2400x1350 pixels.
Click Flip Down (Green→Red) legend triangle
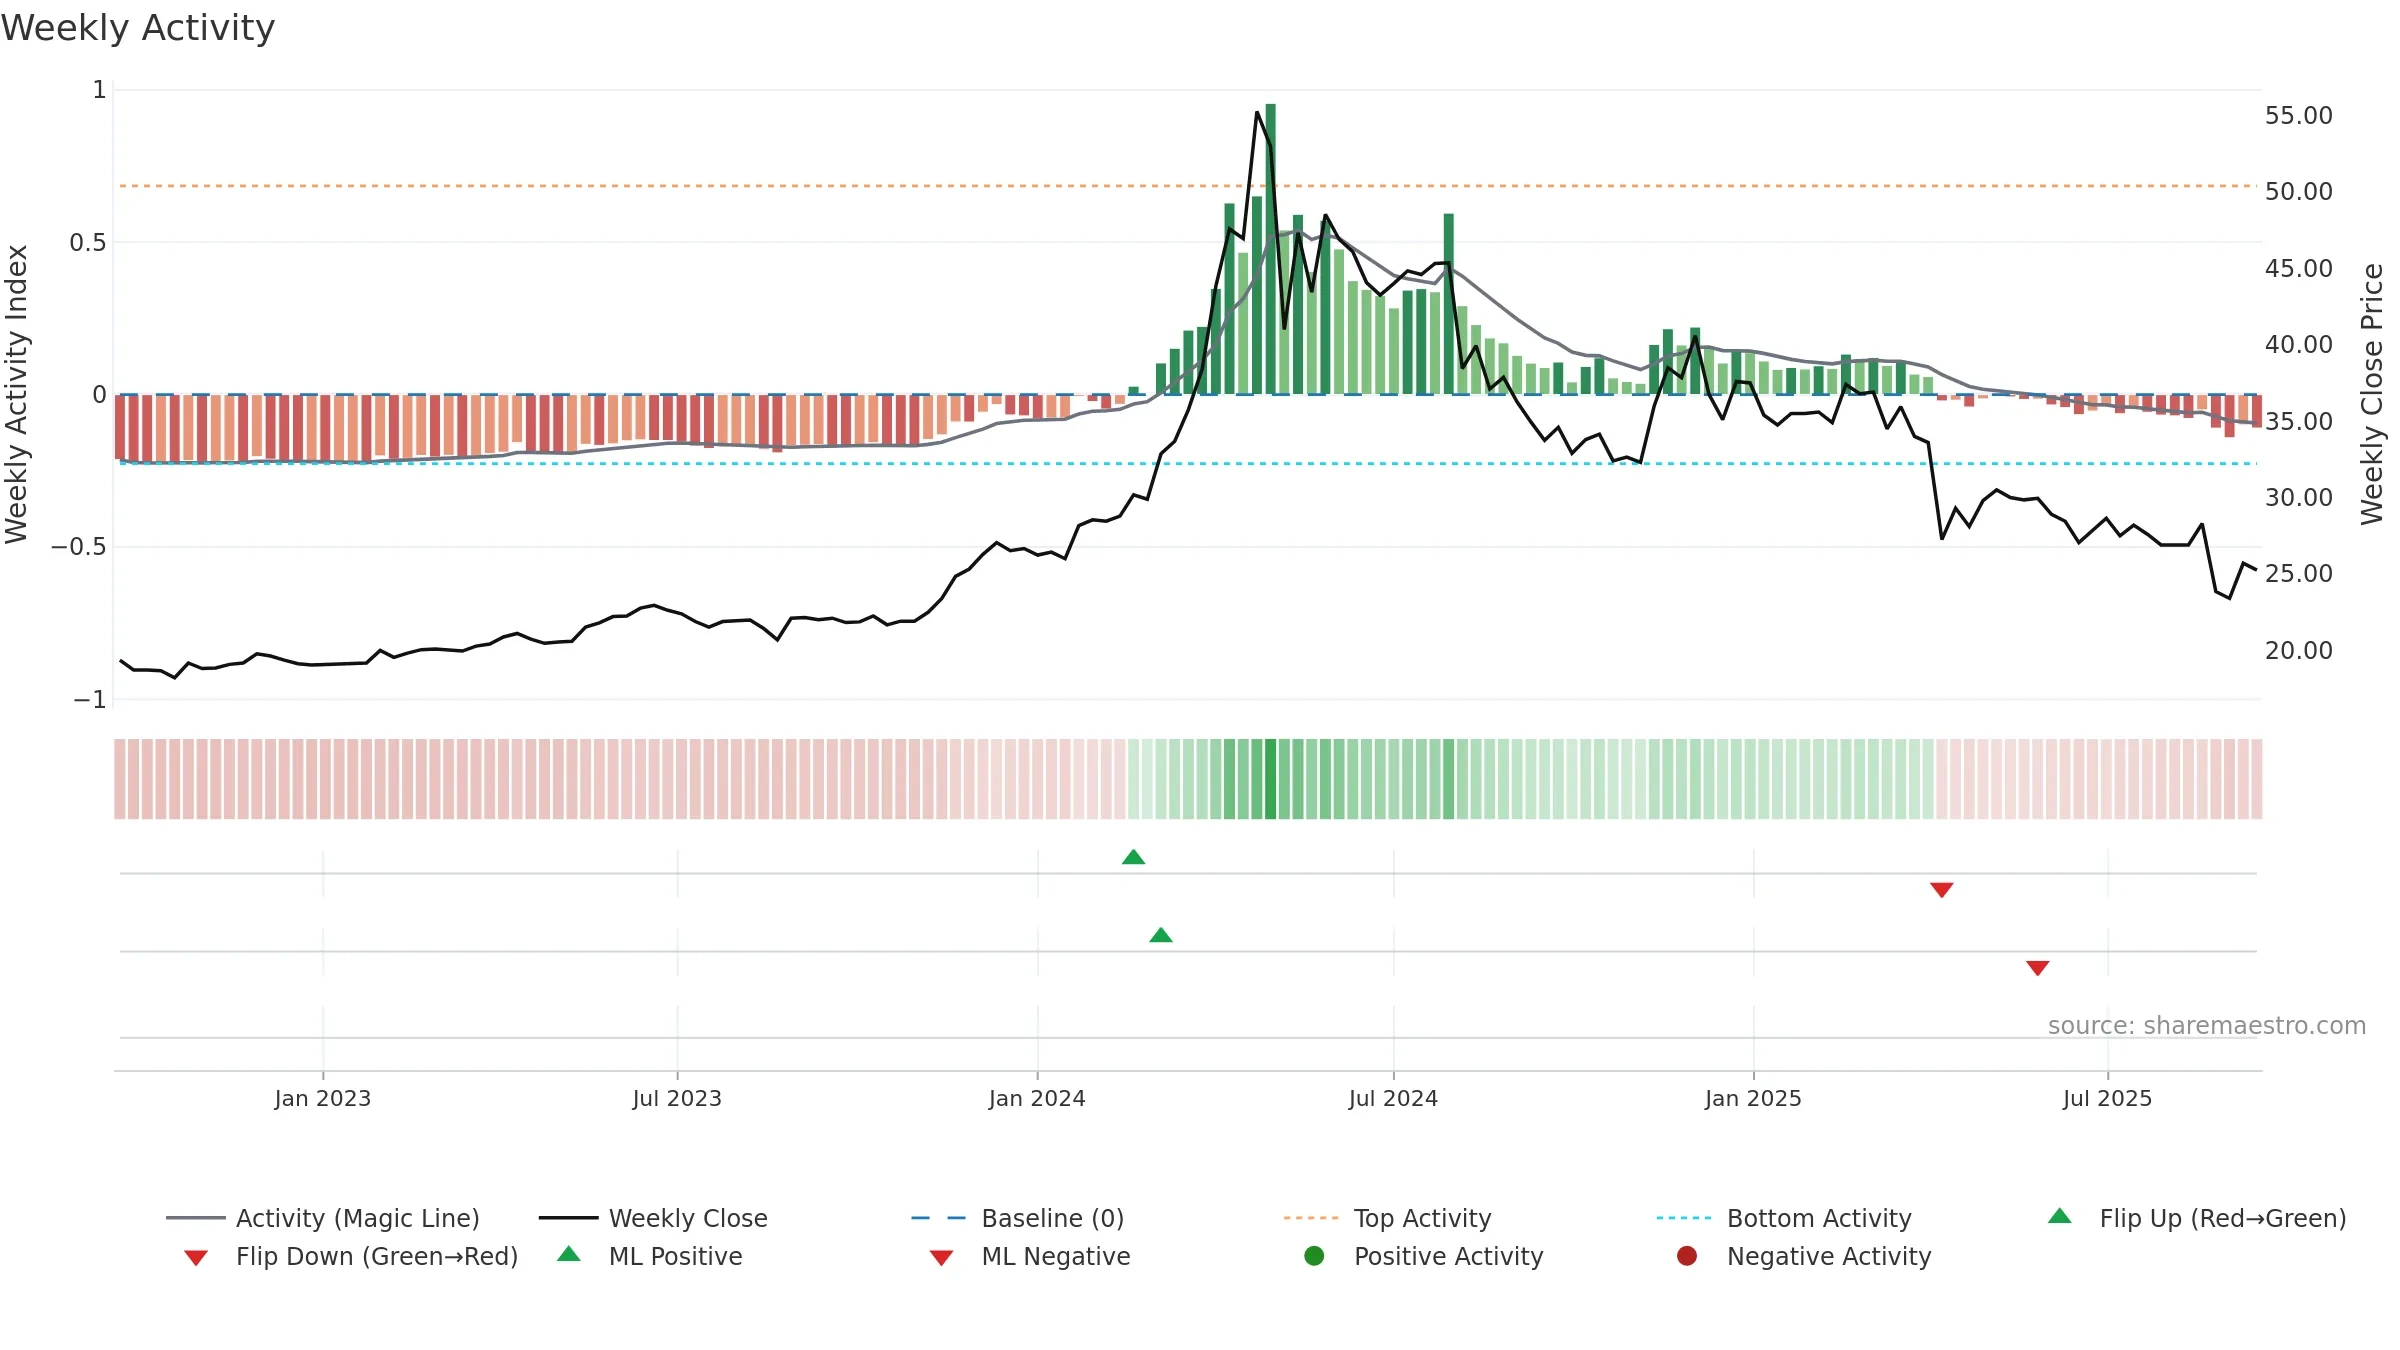196,1257
